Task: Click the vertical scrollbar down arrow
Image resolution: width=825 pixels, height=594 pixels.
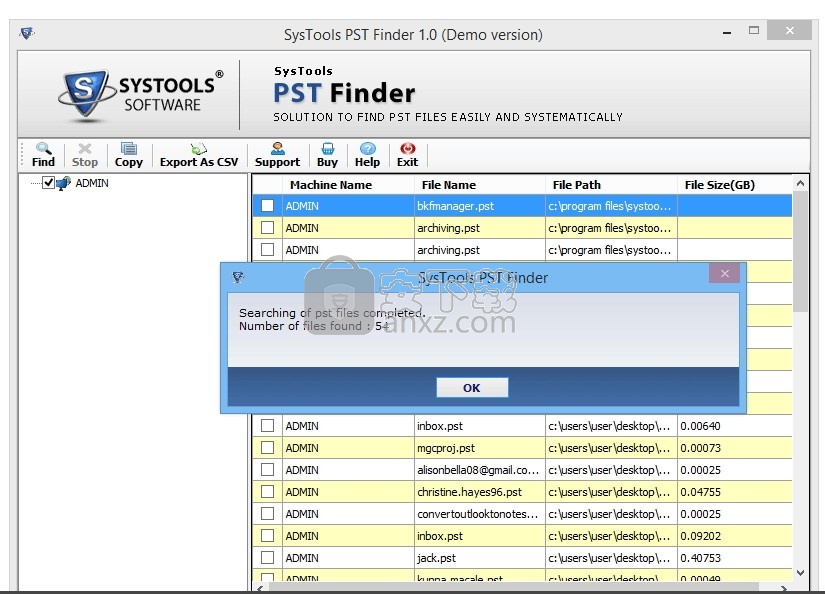Action: [x=800, y=573]
